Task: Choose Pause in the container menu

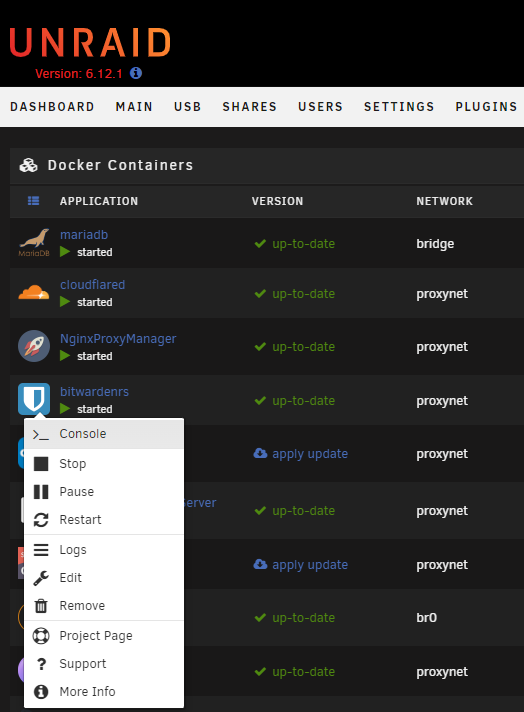Action: [x=104, y=492]
